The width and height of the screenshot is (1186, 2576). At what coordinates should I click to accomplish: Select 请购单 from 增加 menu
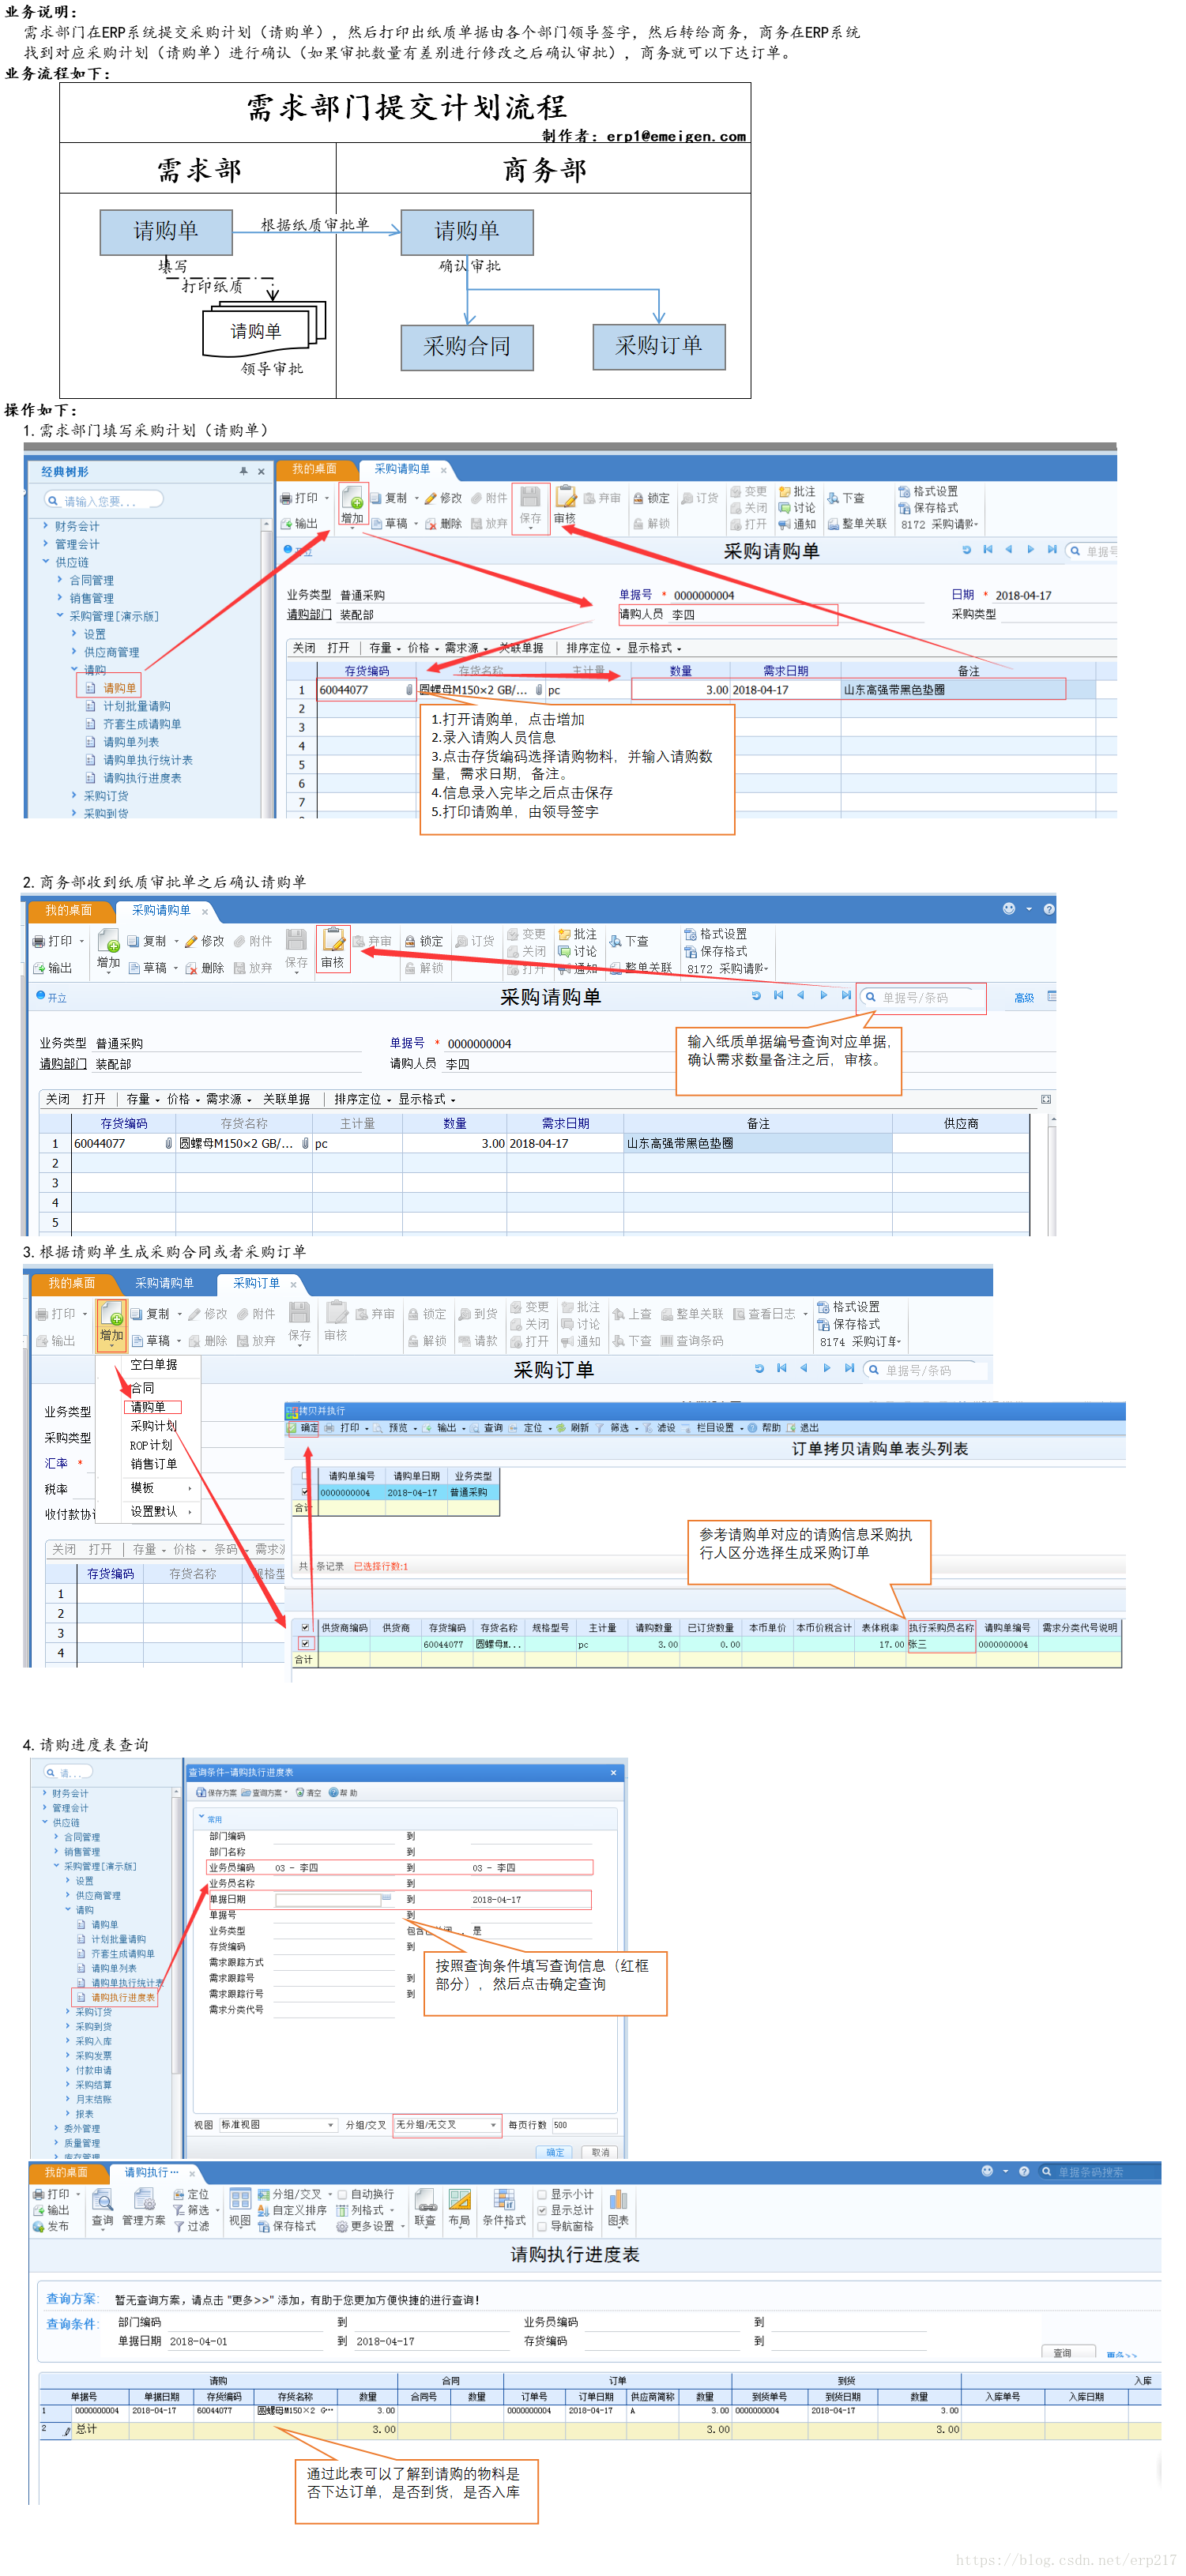coord(148,1407)
